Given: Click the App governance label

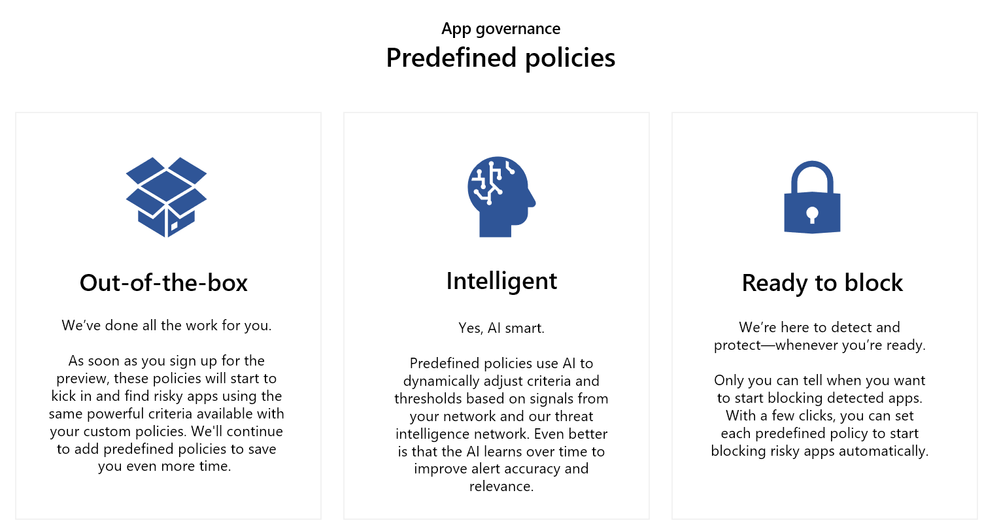Looking at the screenshot, I should pyautogui.click(x=501, y=29).
